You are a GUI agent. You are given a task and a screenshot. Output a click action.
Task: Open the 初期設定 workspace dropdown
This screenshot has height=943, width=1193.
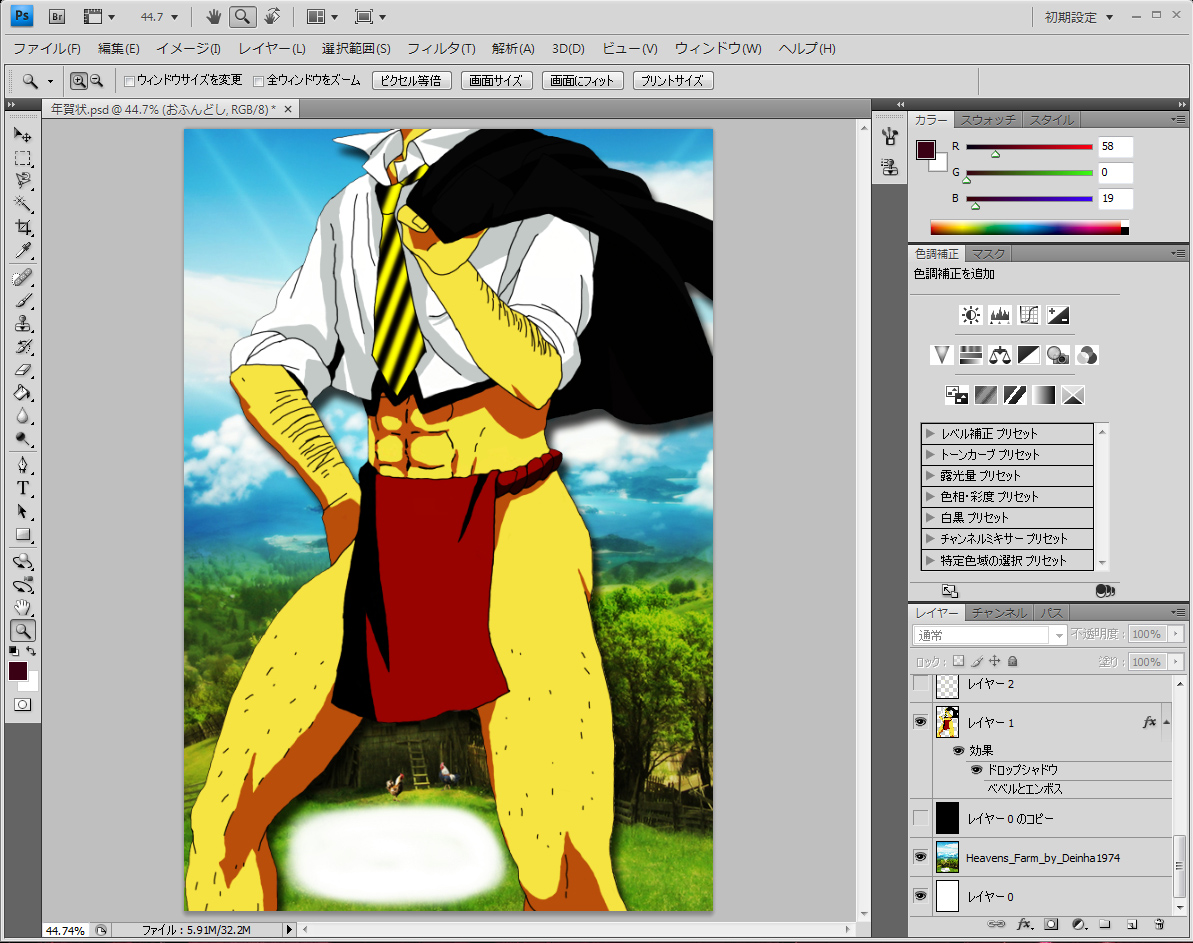[1079, 17]
